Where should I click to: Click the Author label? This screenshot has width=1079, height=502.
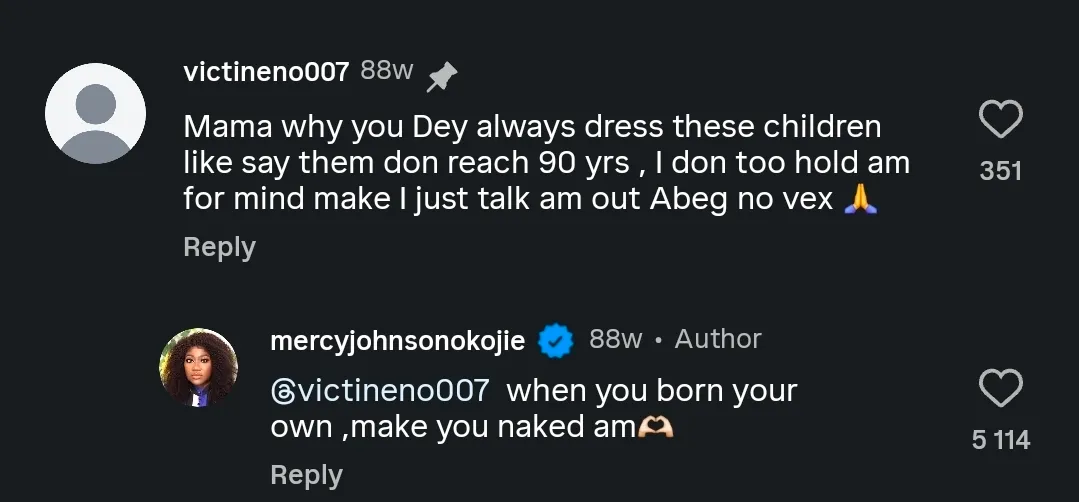click(x=717, y=340)
